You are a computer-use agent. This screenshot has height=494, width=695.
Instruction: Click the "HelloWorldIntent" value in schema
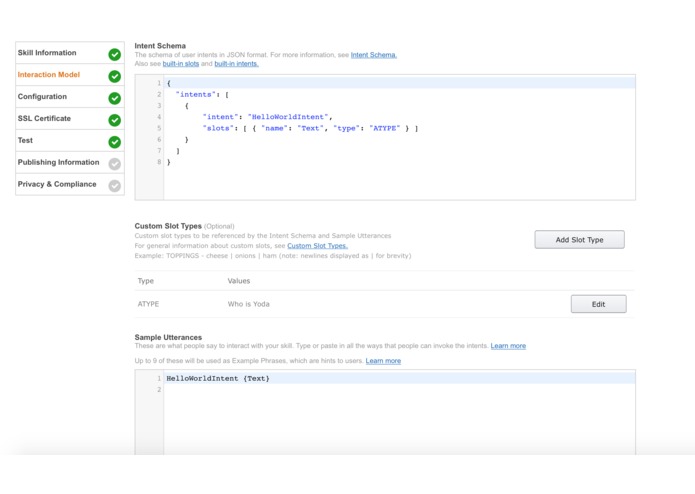point(288,117)
